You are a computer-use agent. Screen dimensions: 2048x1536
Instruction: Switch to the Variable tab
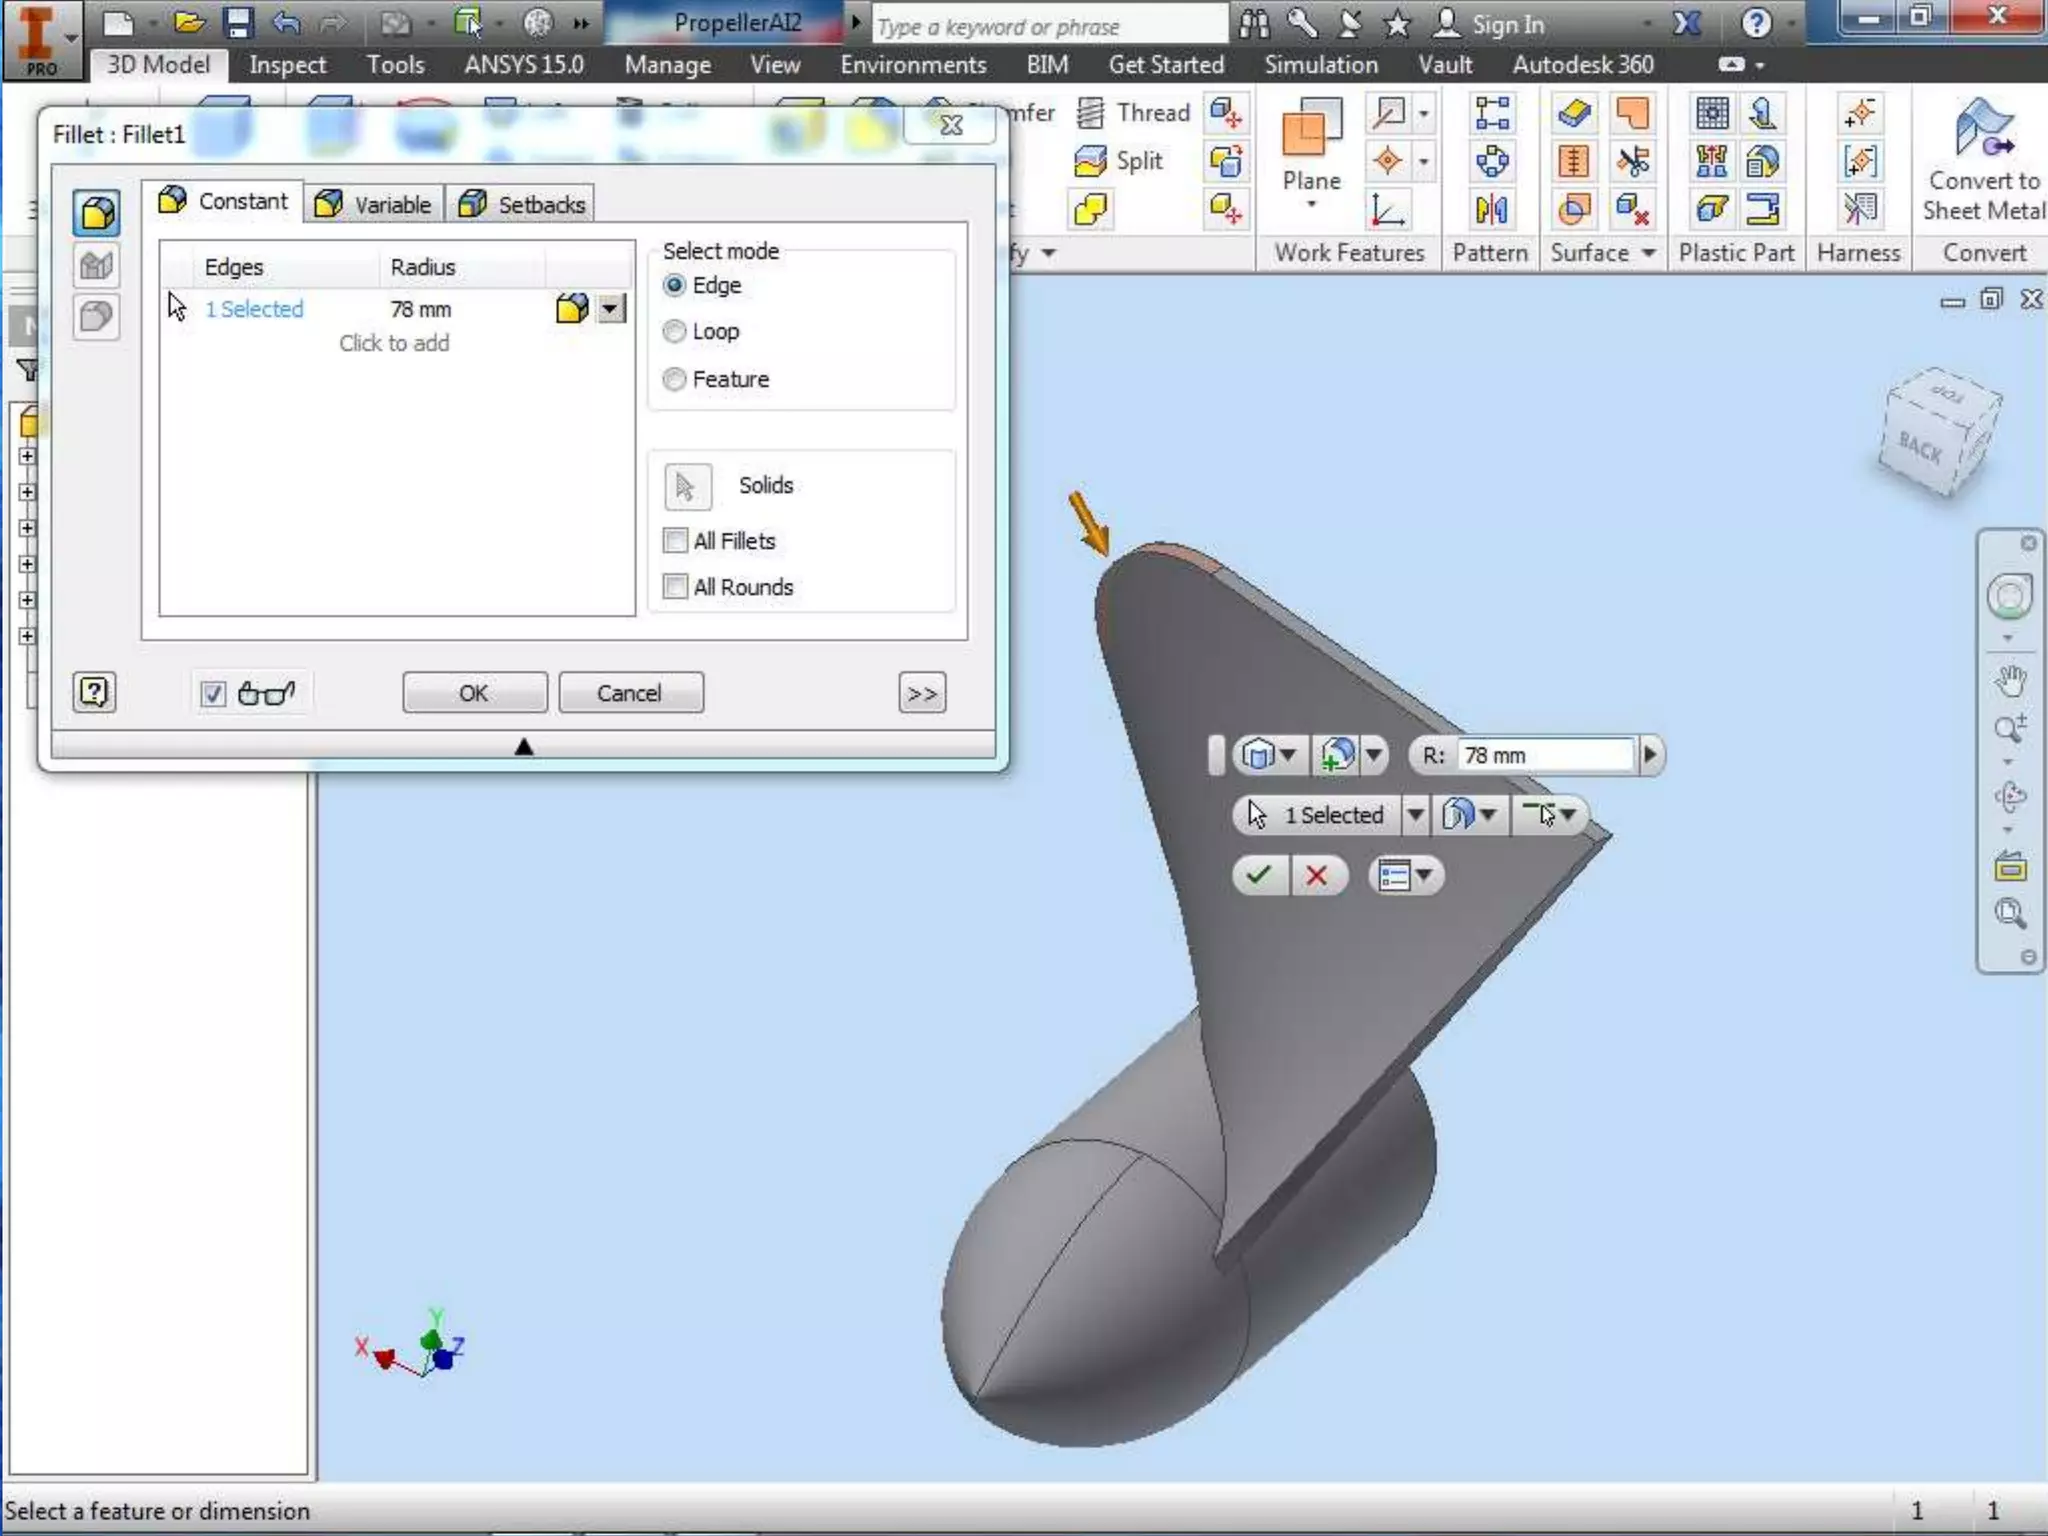point(374,204)
